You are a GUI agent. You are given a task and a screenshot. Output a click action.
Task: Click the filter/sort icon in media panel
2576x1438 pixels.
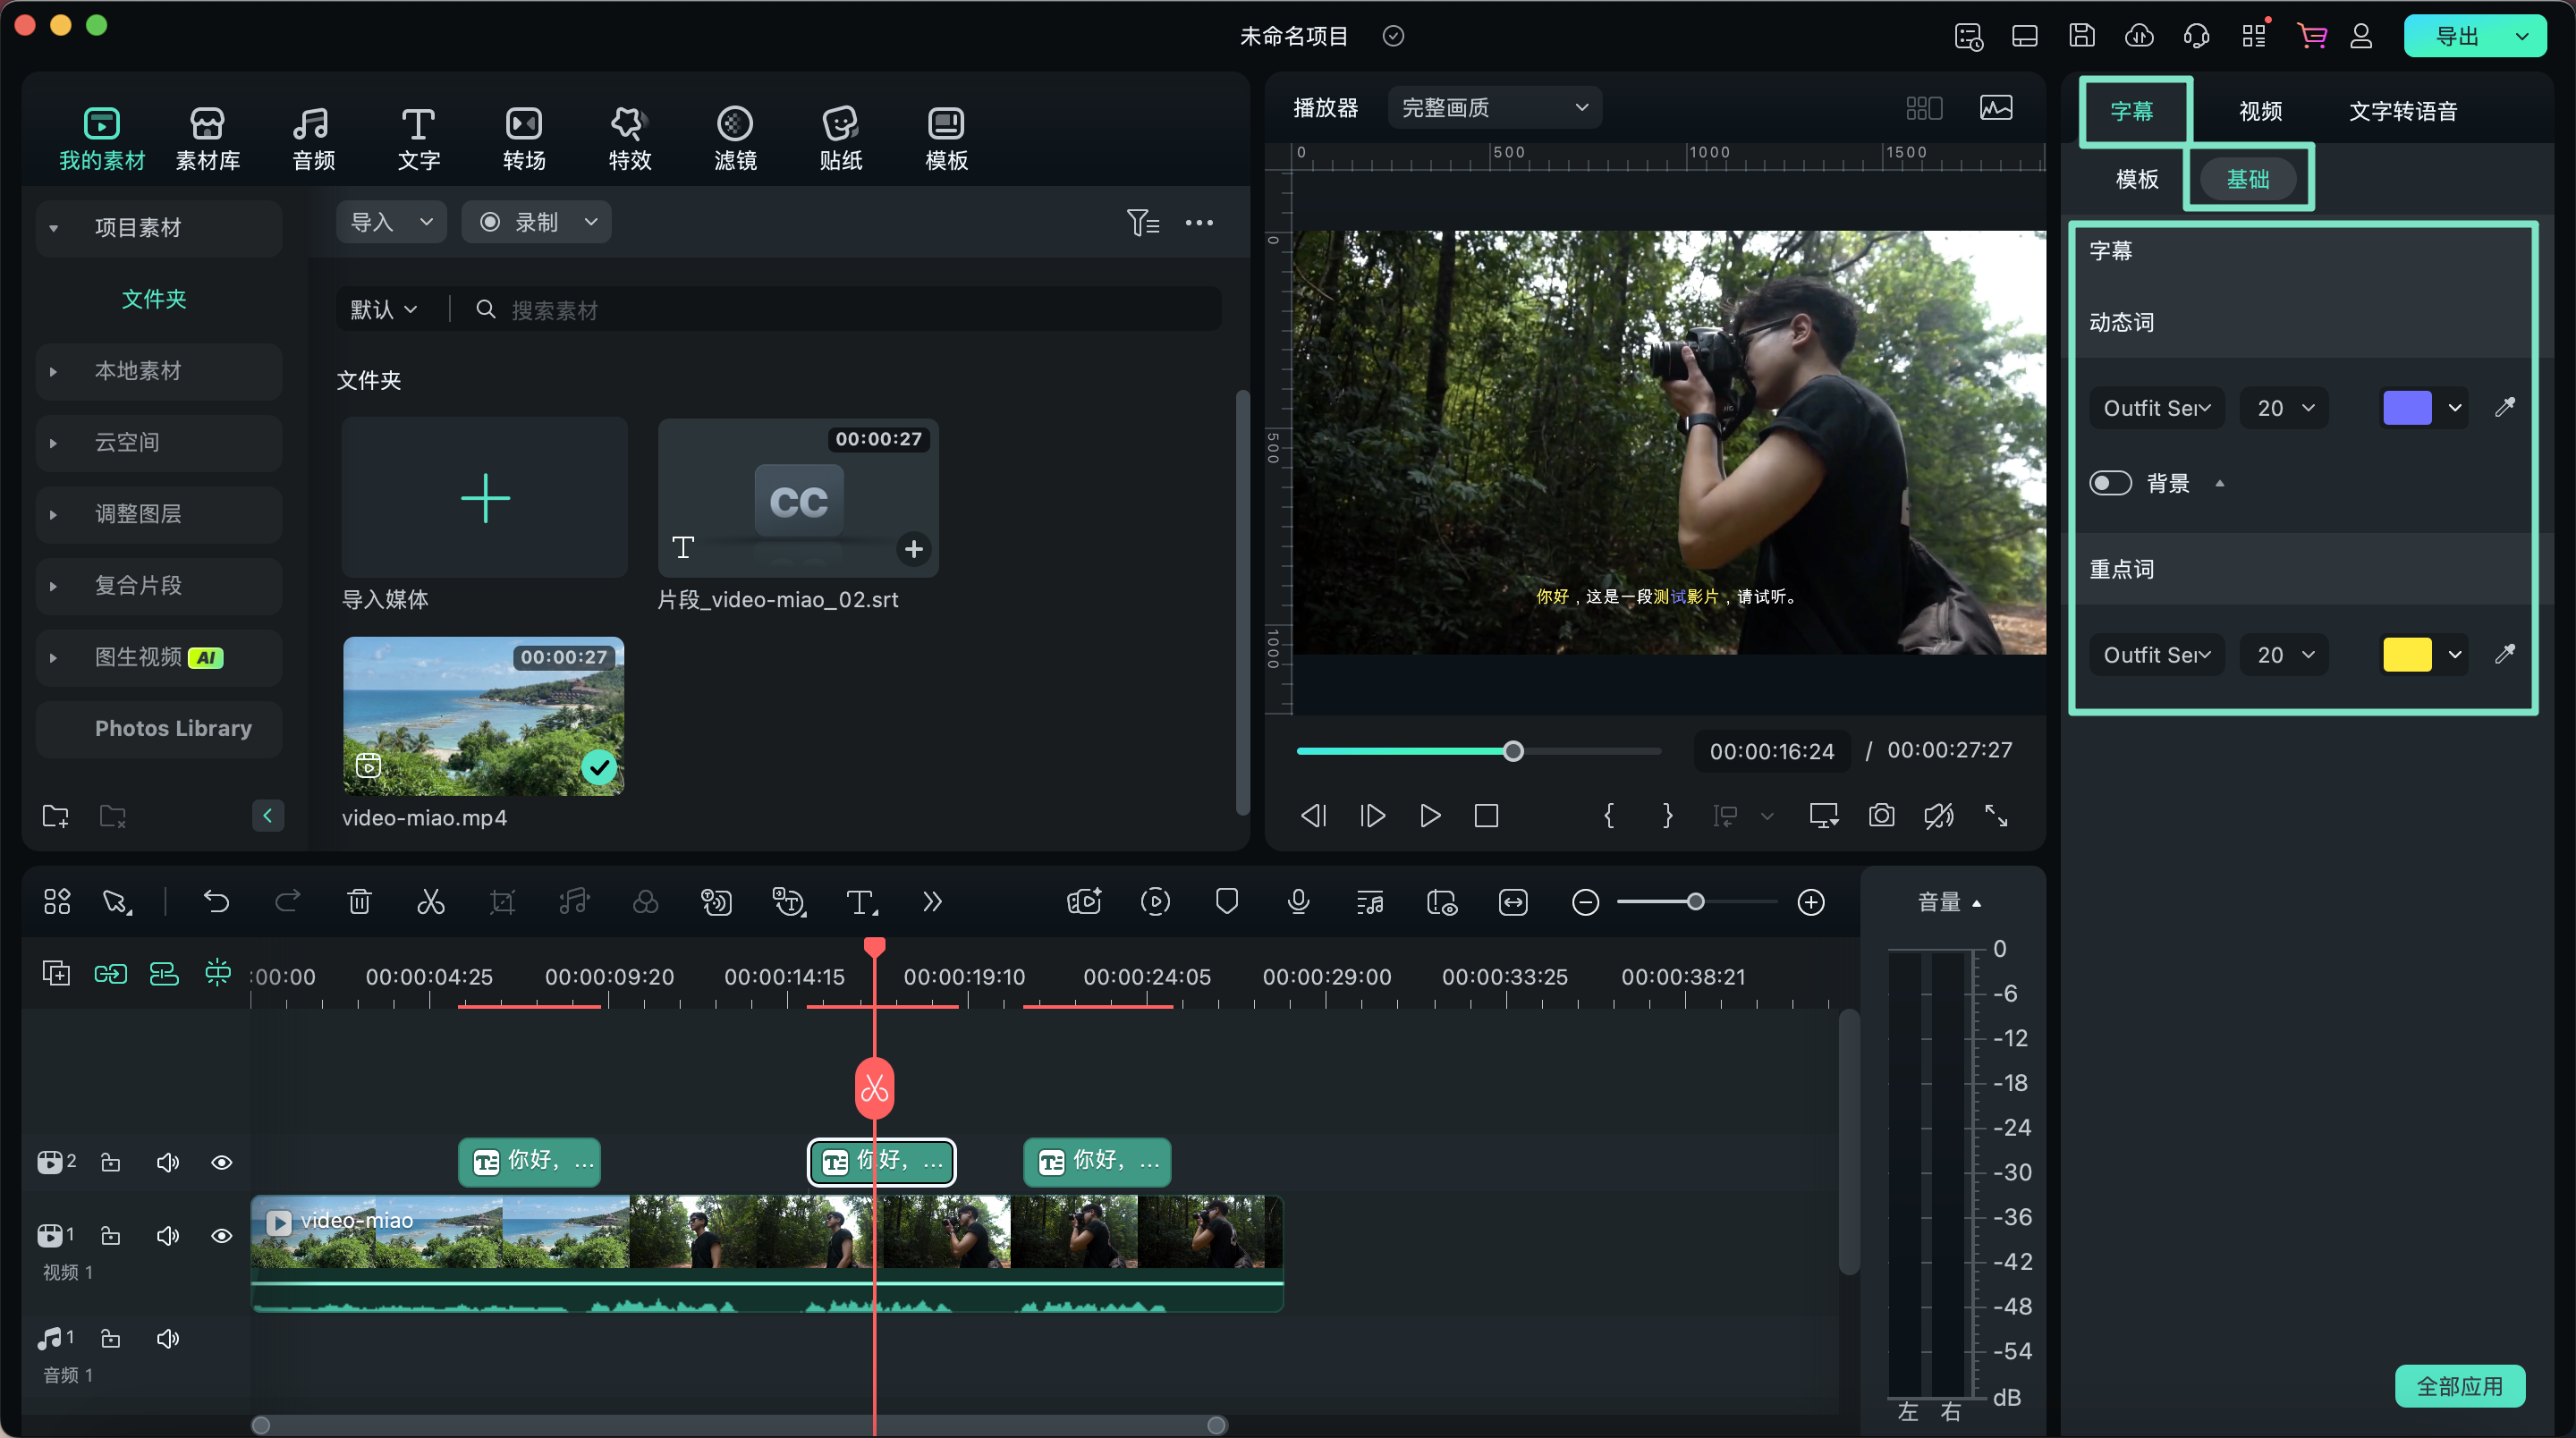coord(1143,222)
